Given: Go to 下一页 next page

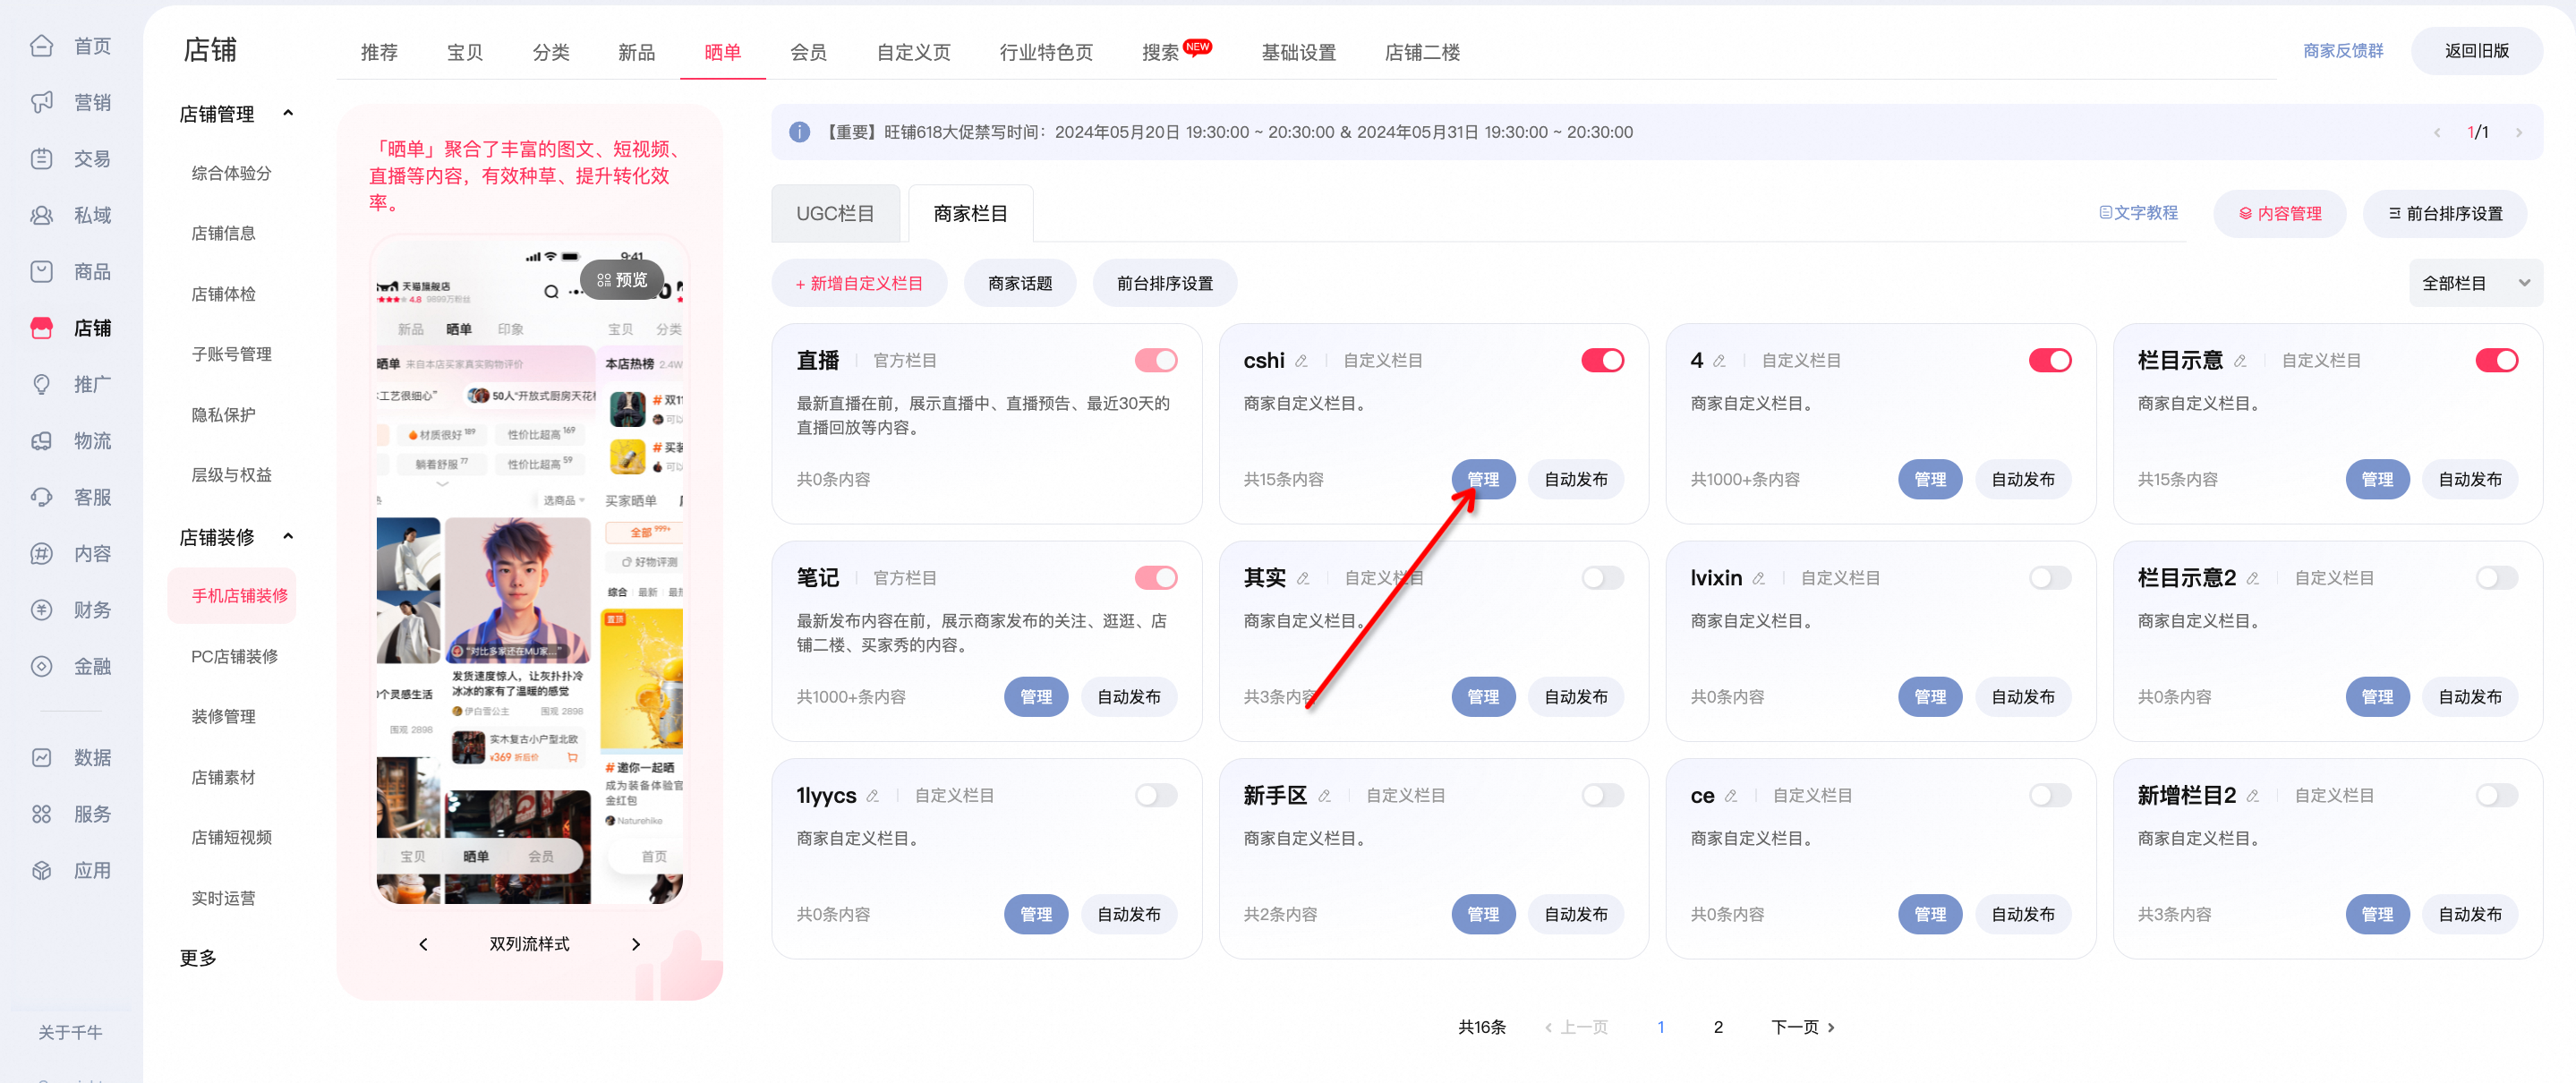Looking at the screenshot, I should (1802, 1027).
